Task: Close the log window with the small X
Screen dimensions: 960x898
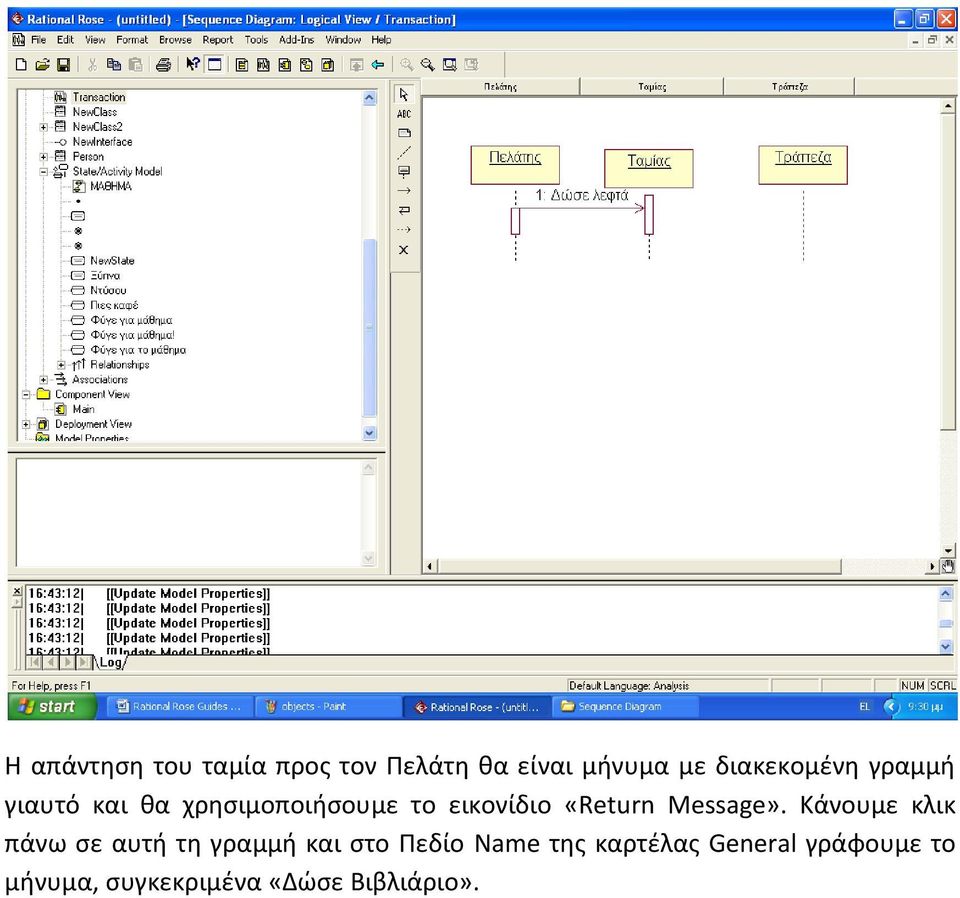Action: [x=17, y=591]
